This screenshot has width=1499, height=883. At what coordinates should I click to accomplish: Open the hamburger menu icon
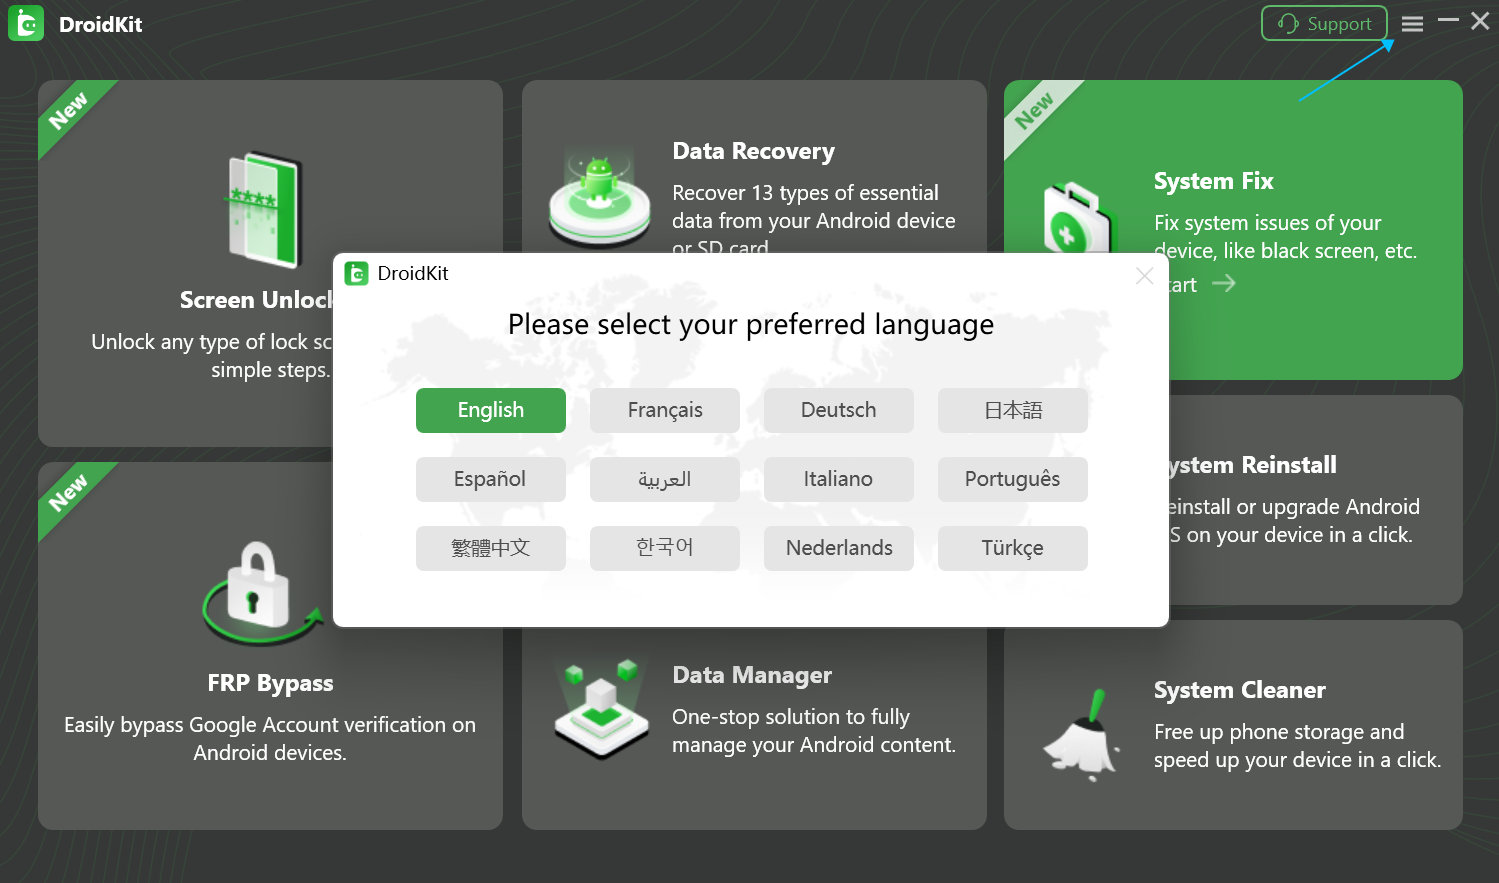point(1412,23)
